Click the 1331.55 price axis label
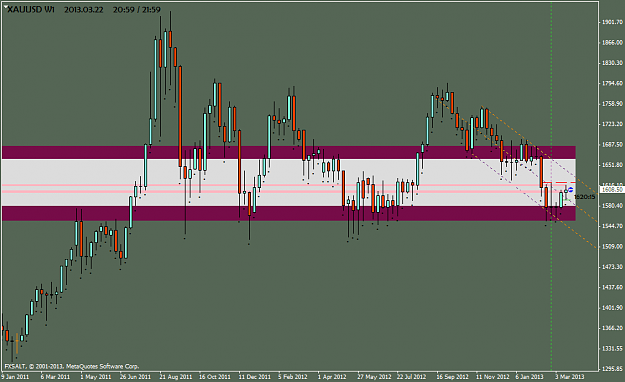This screenshot has width=625, height=382. click(612, 349)
